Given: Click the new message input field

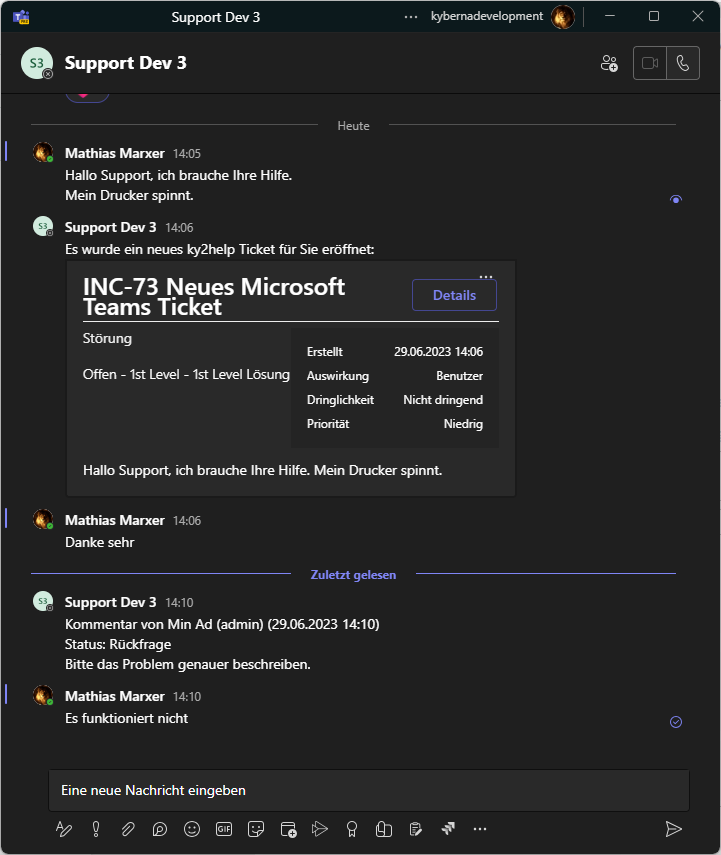Looking at the screenshot, I should point(370,790).
